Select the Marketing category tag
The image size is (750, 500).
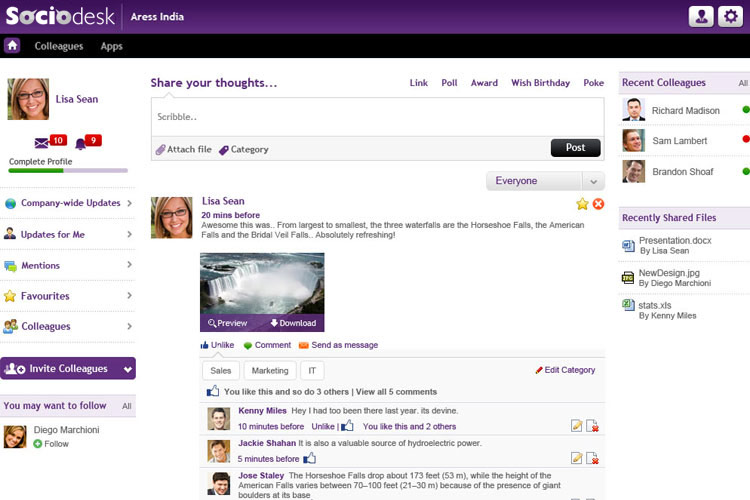pos(270,370)
